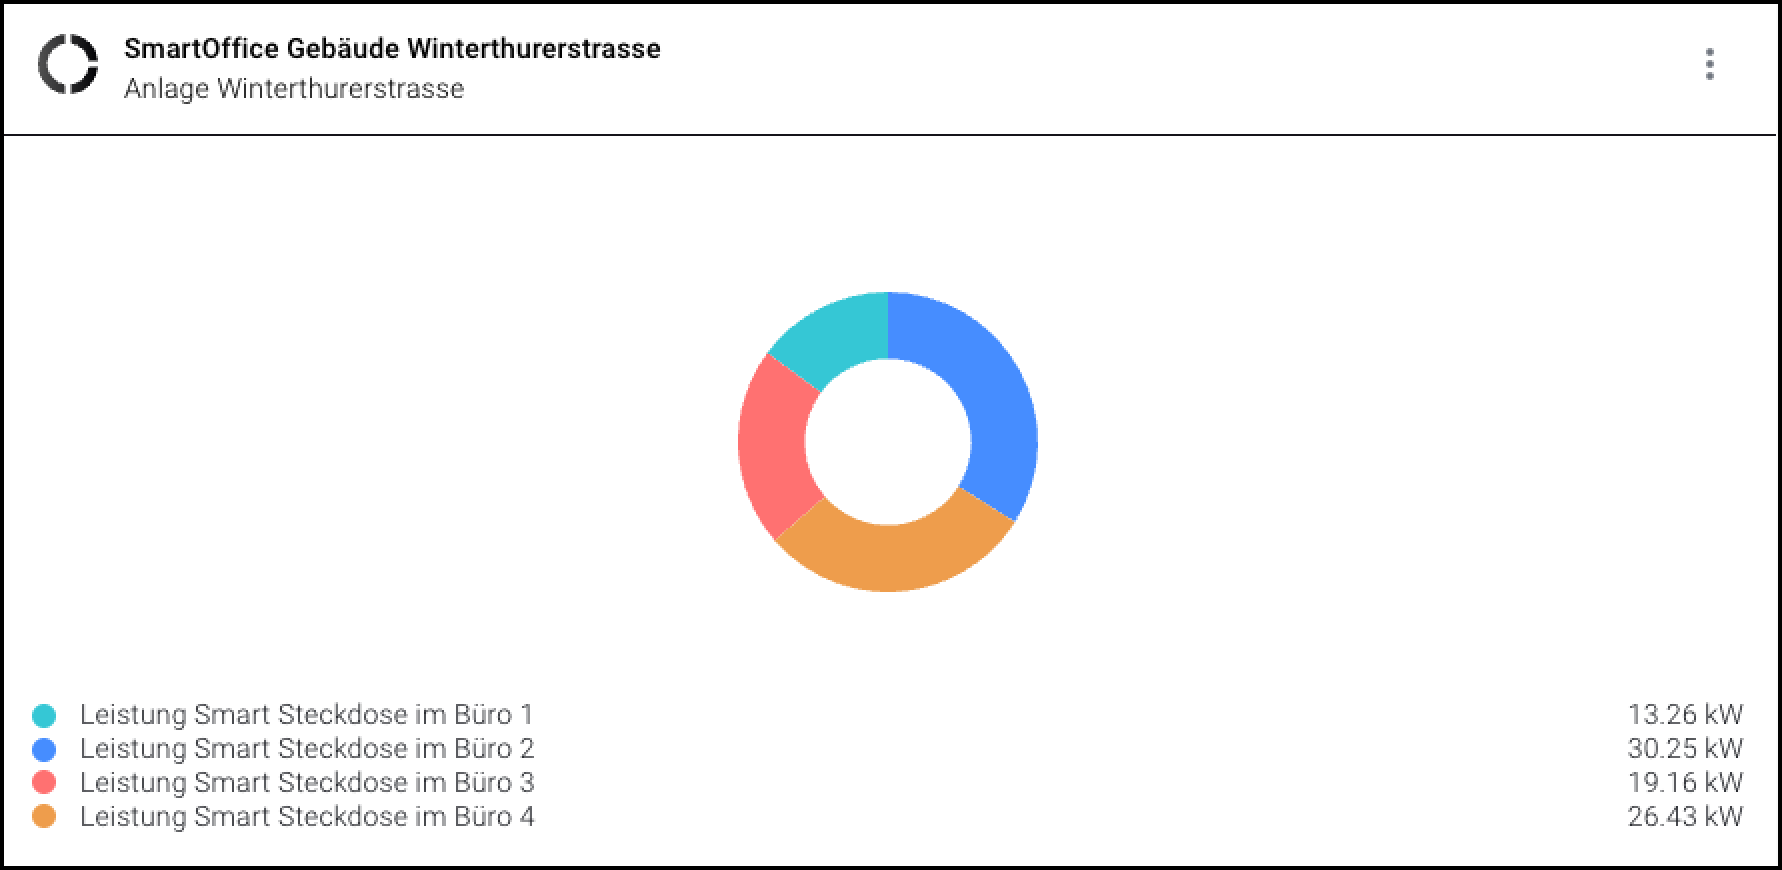Open the three-dot widget options menu

[1709, 64]
